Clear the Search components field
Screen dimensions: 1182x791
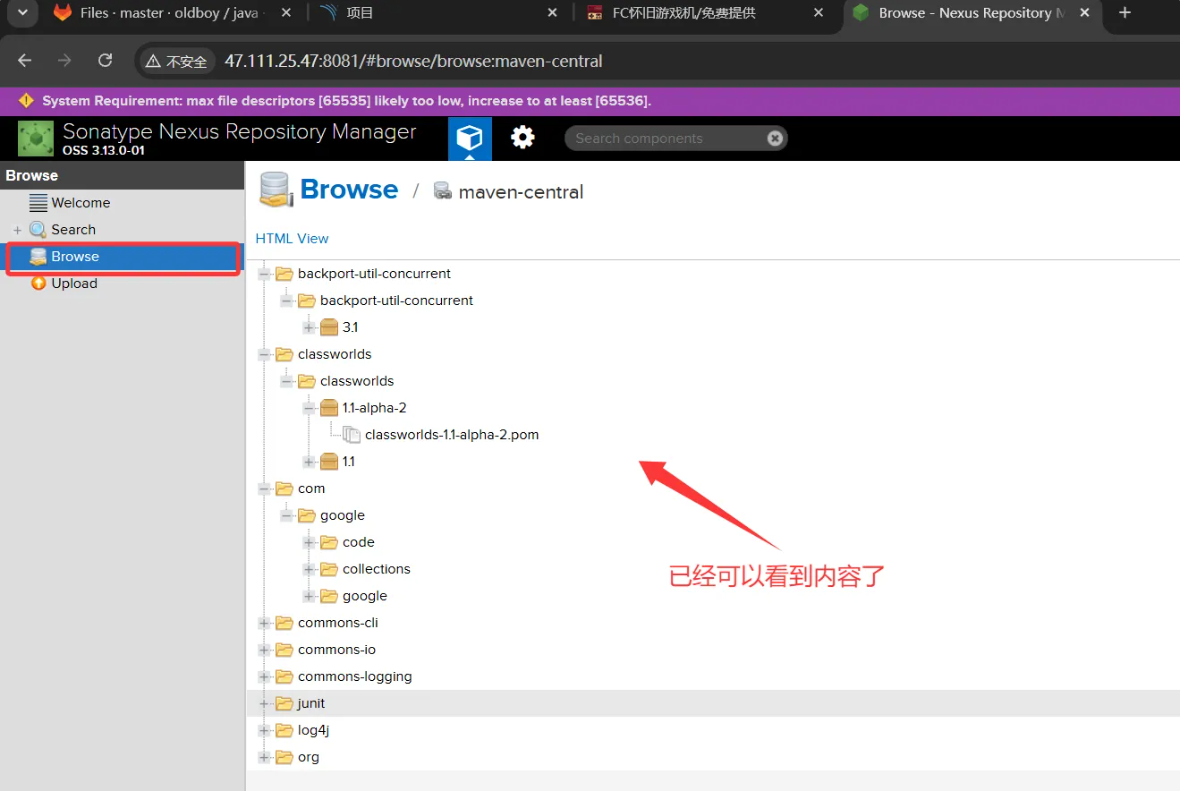[x=774, y=138]
